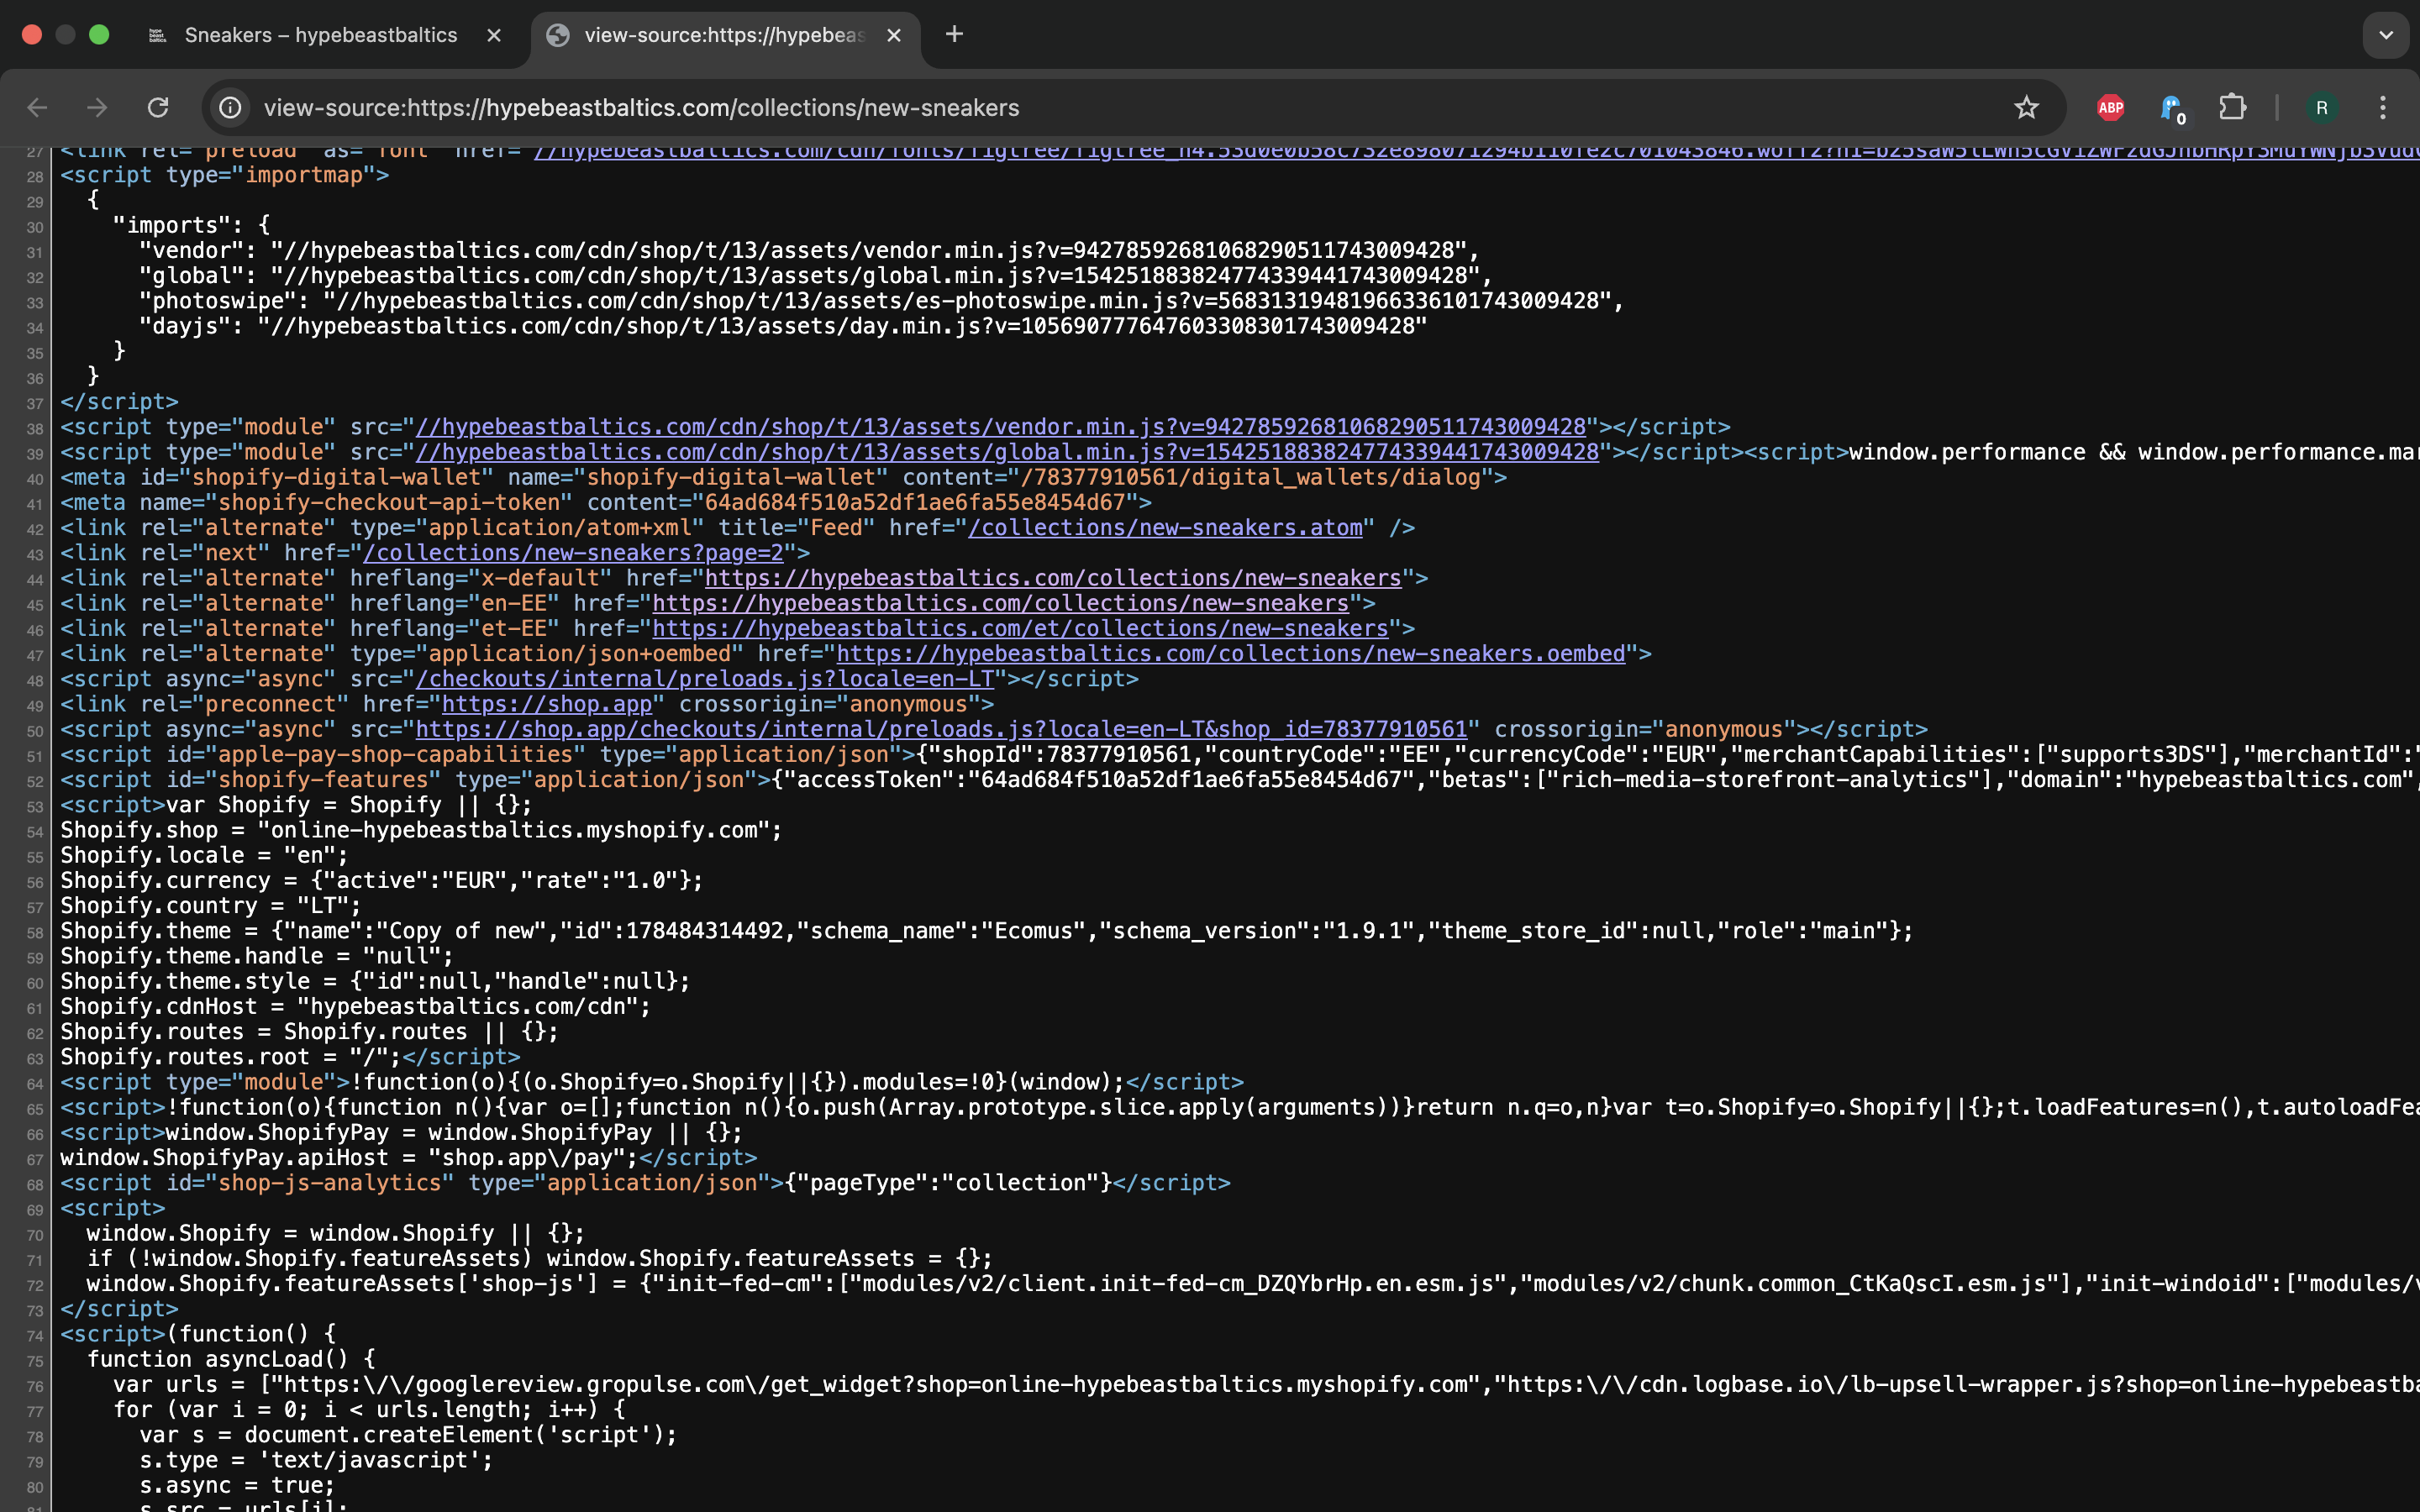Viewport: 2420px width, 1512px height.
Task: Click line number 58 in gutter
Action: coord(35,932)
